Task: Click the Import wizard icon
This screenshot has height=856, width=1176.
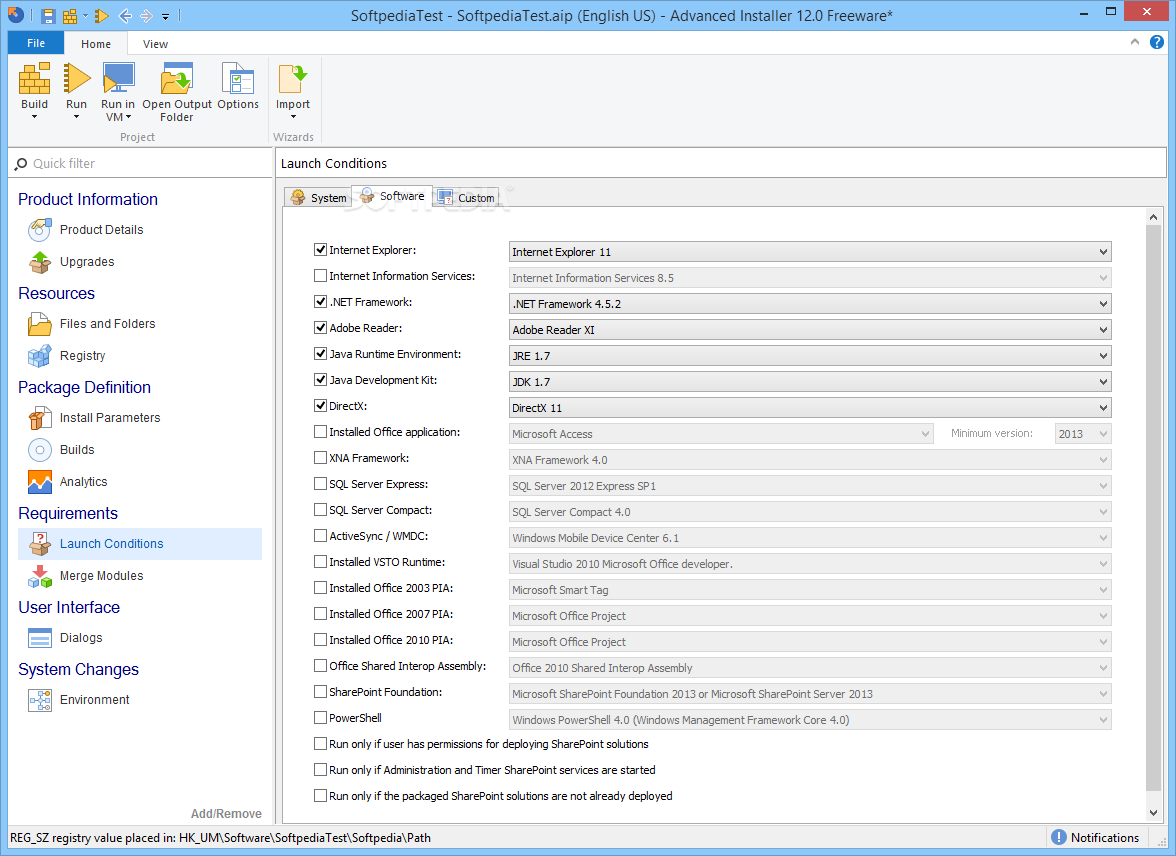Action: (292, 78)
